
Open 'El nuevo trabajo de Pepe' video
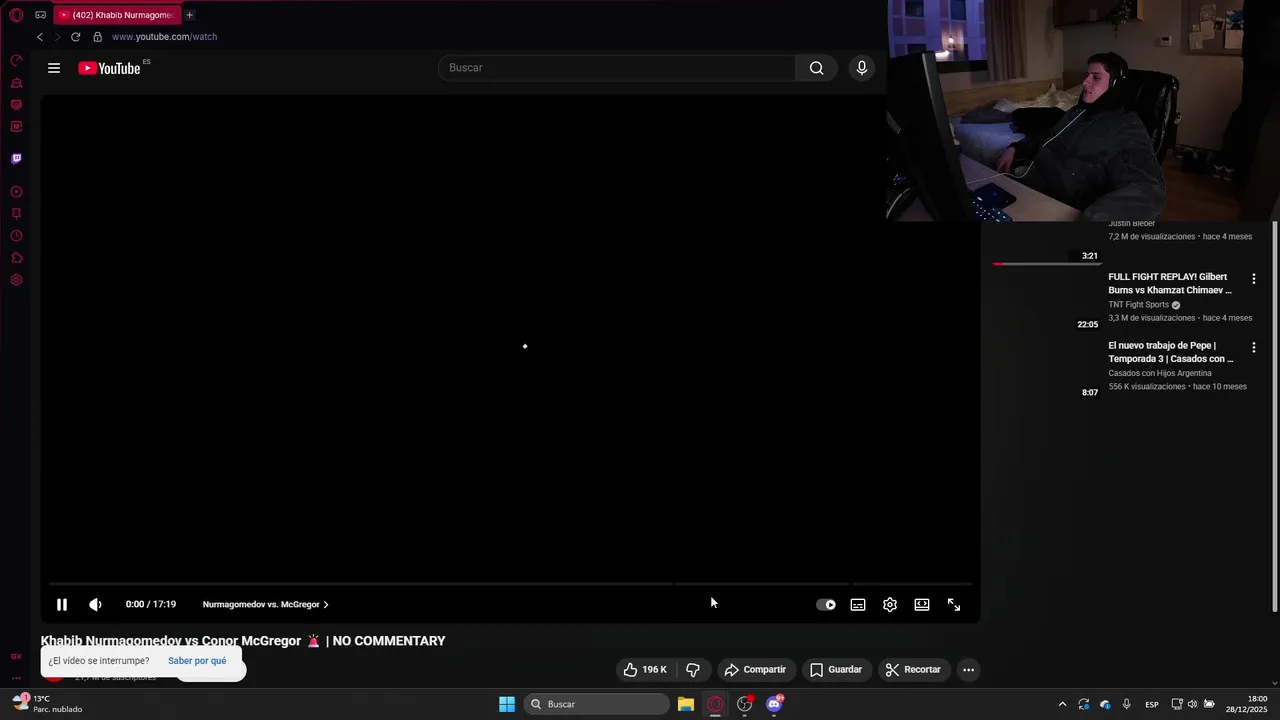pyautogui.click(x=1170, y=352)
